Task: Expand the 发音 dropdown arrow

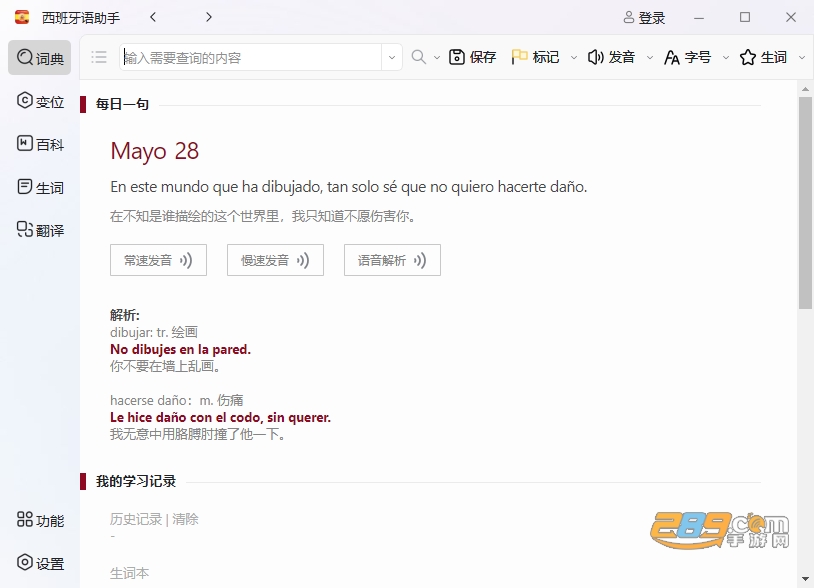Action: pos(649,58)
